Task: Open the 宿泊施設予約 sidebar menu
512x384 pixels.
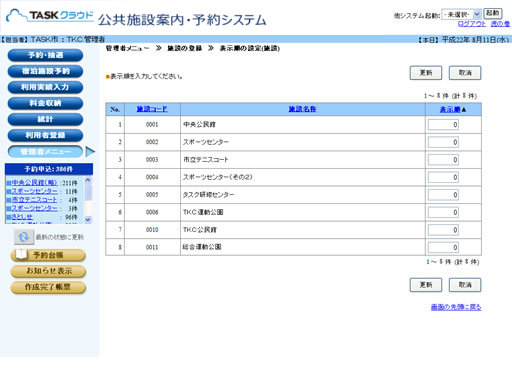Action: coord(45,71)
